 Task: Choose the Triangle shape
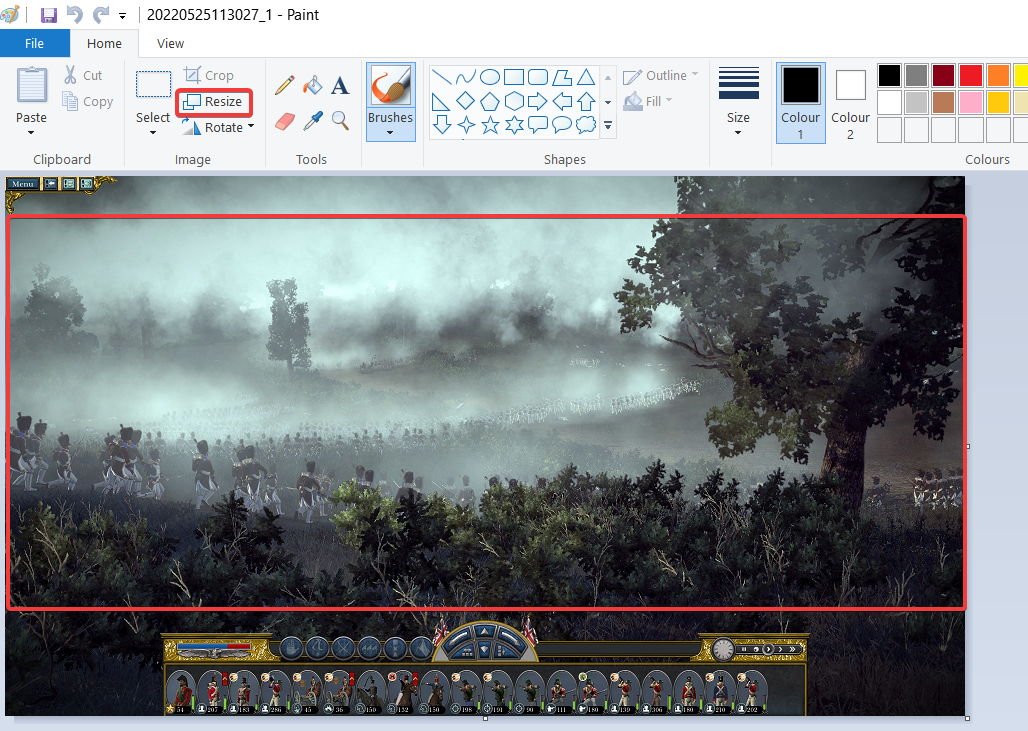pos(586,77)
